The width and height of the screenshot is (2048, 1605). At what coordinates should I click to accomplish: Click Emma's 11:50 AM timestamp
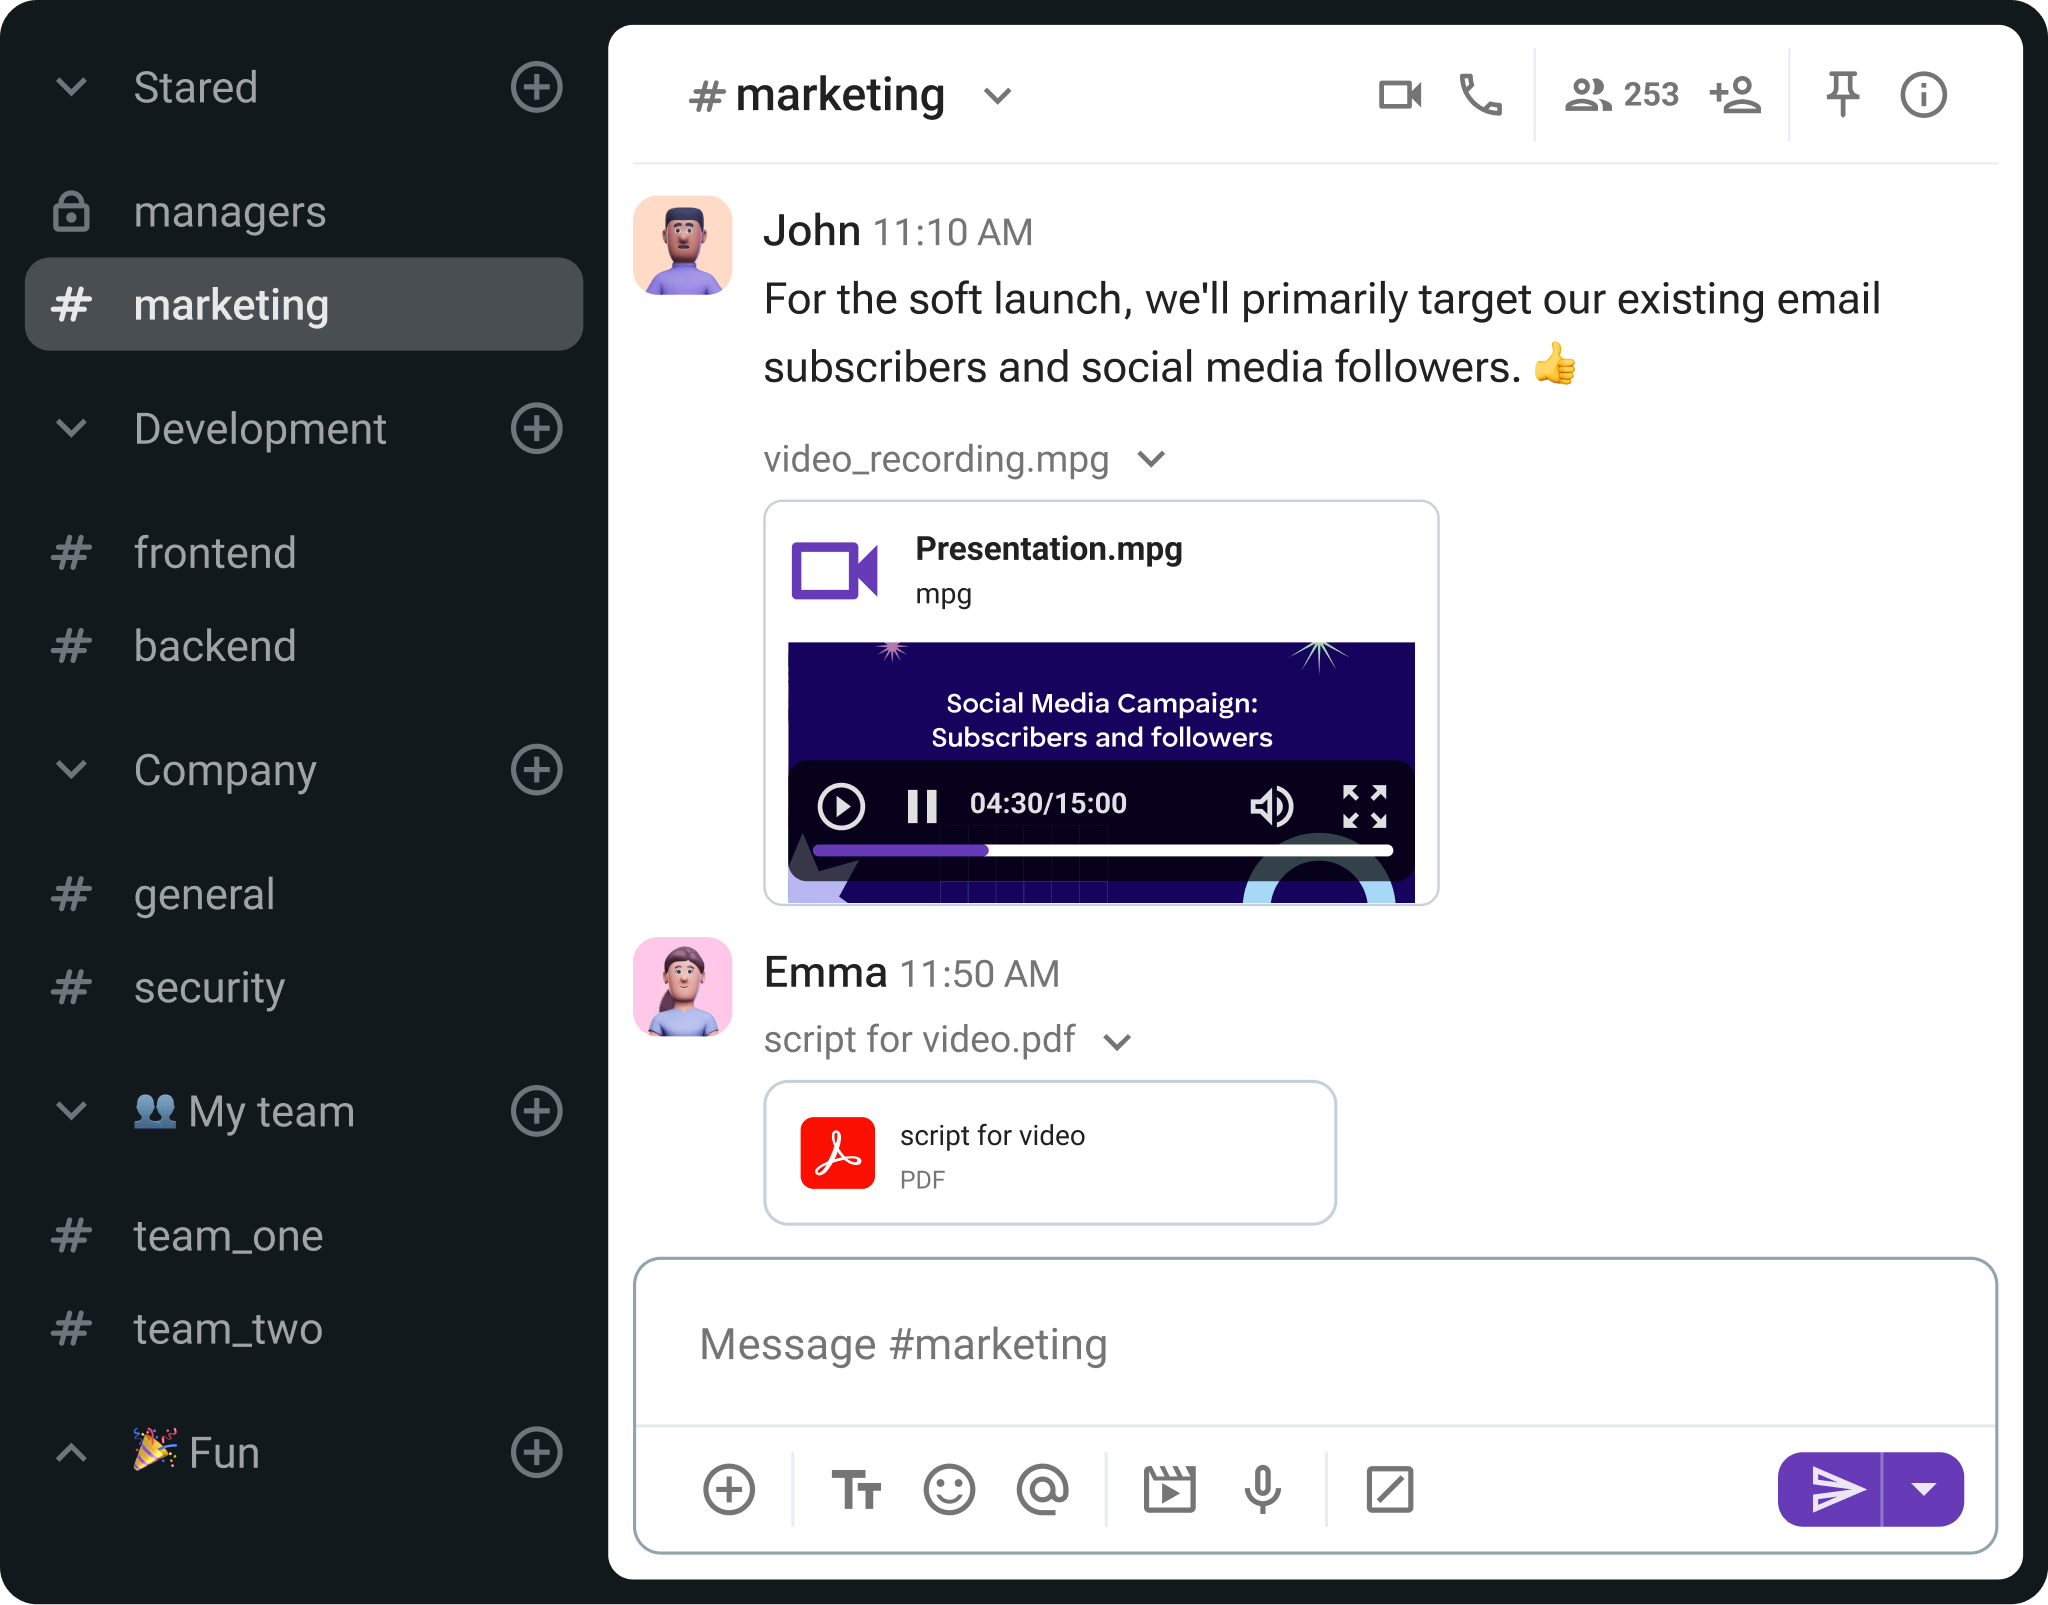pos(980,974)
